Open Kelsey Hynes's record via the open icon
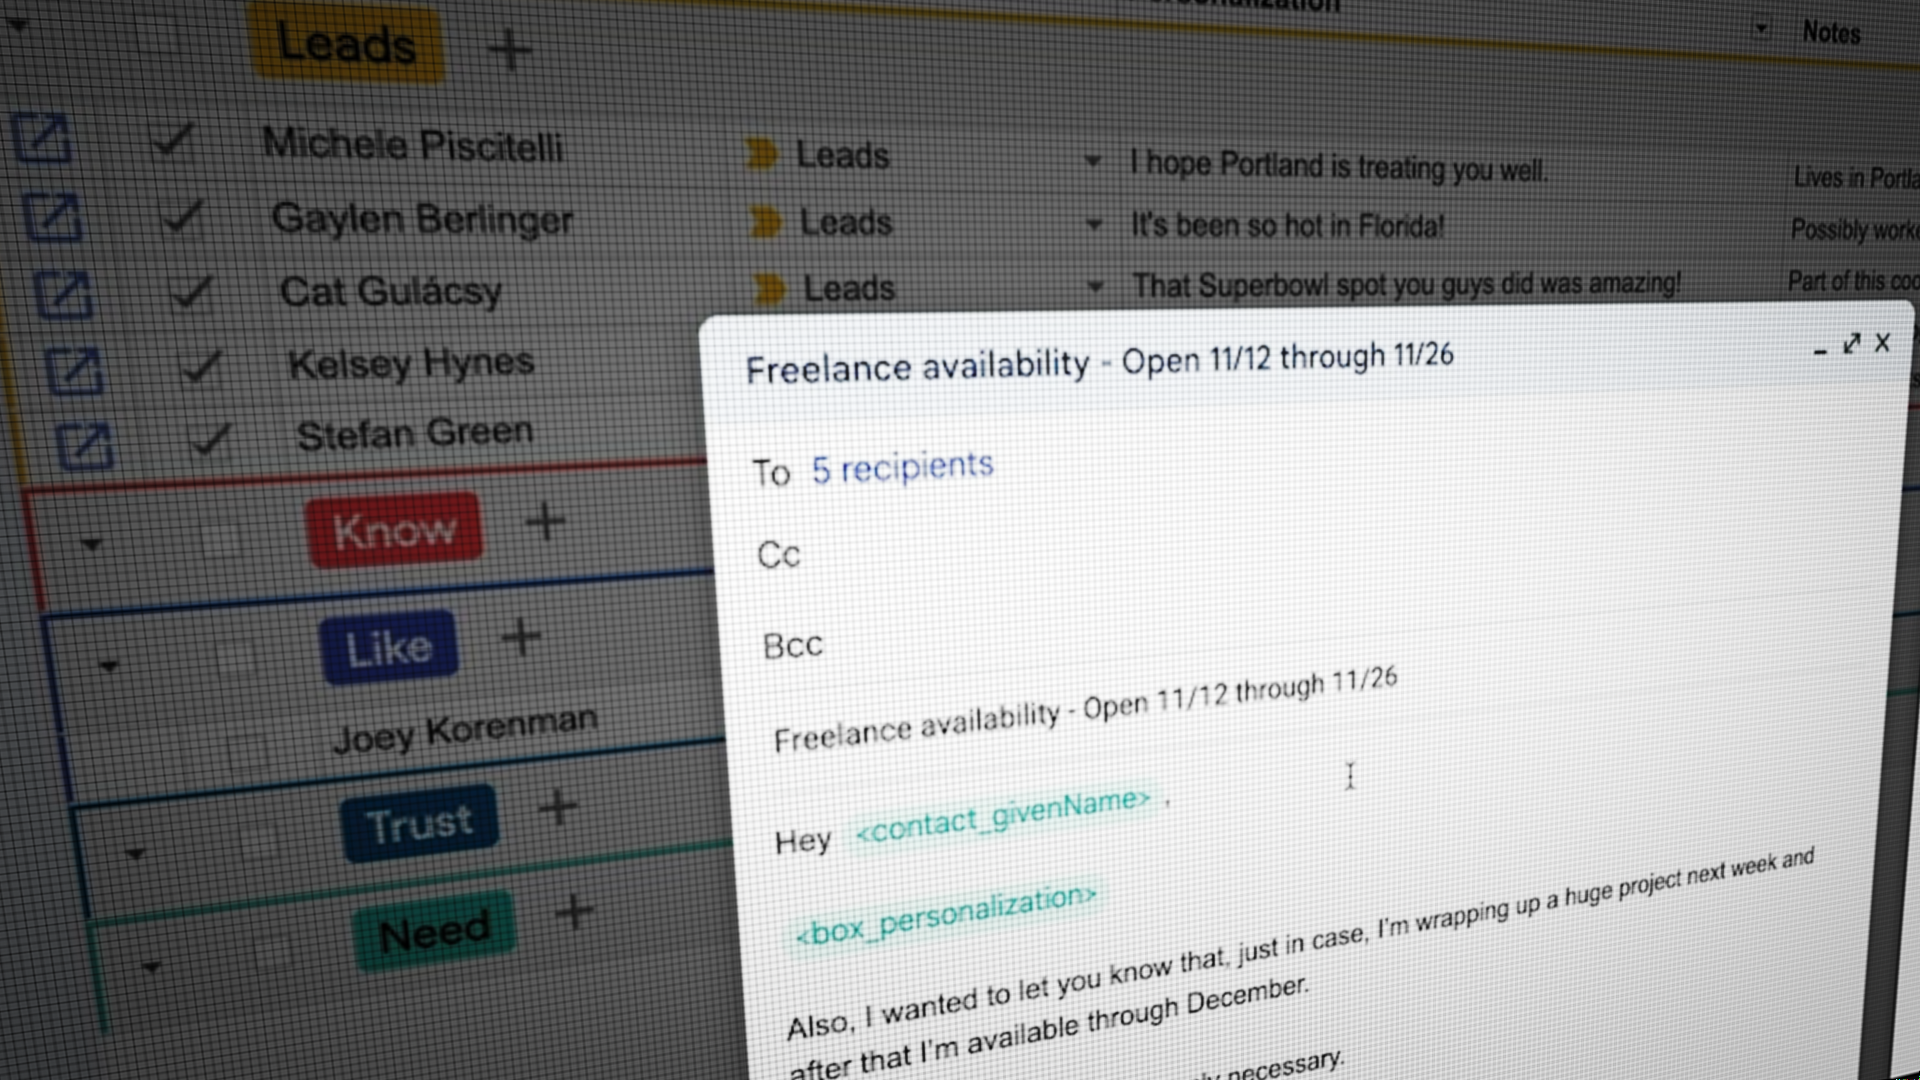The height and width of the screenshot is (1080, 1920). tap(74, 370)
